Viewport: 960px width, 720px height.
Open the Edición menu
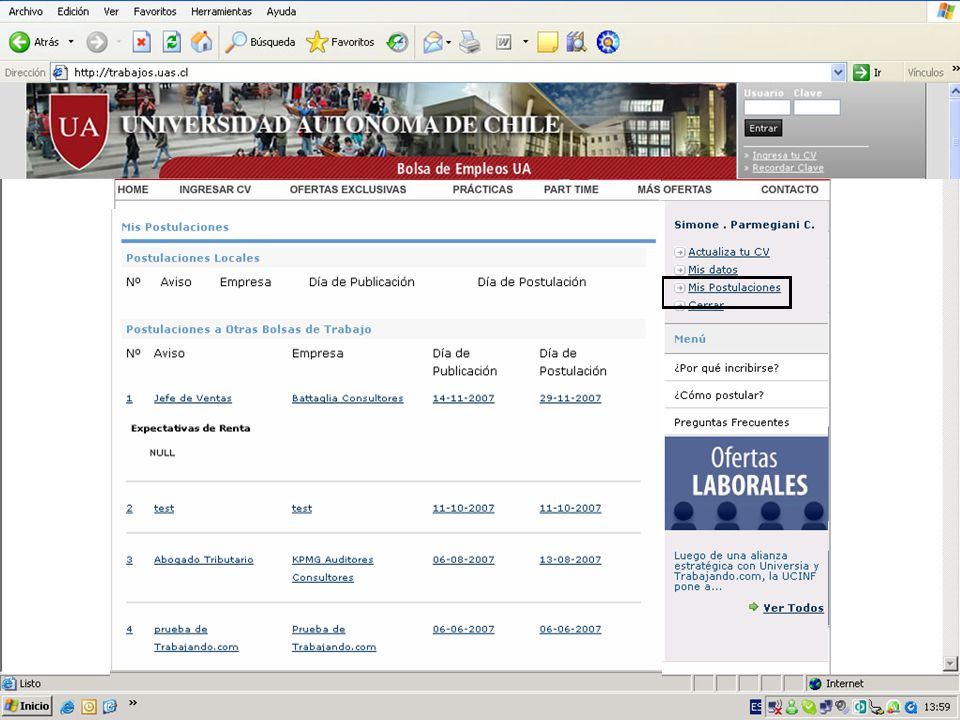pos(73,11)
